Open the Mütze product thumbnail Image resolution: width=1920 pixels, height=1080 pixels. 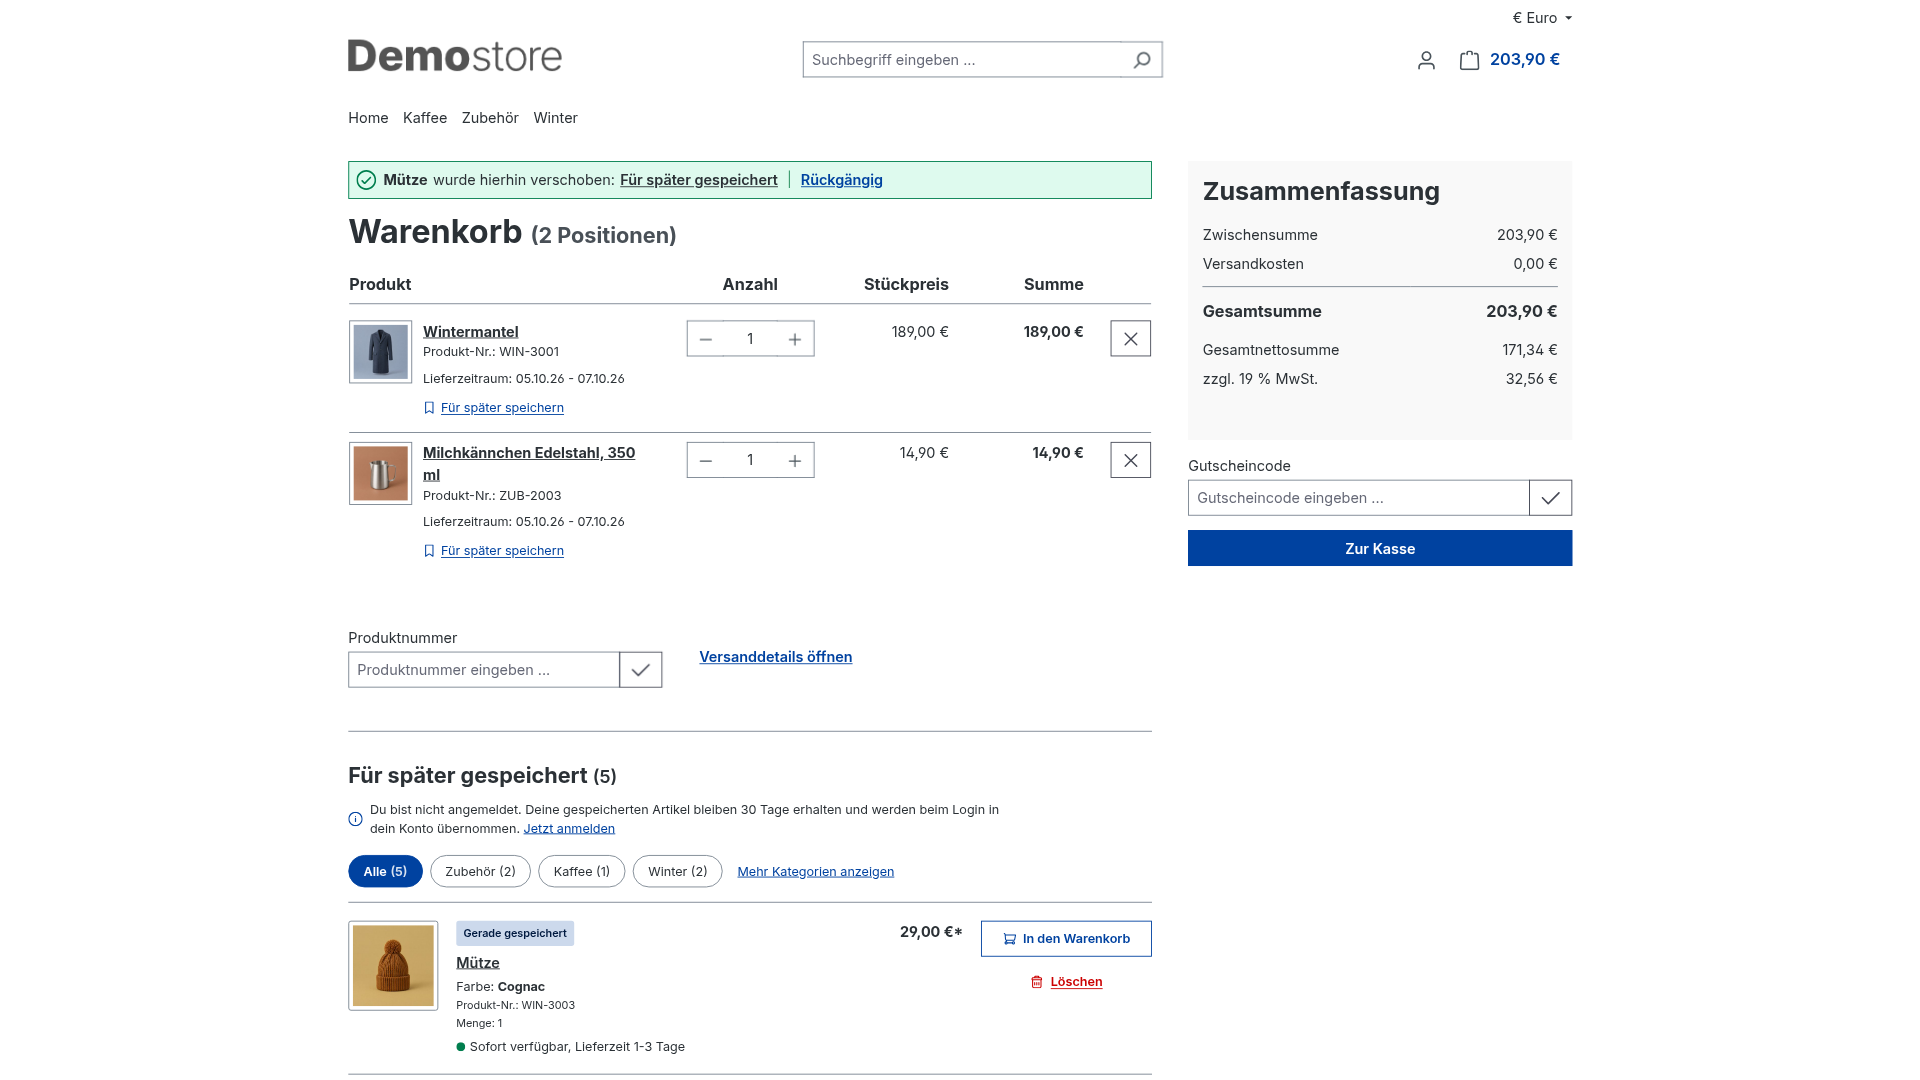coord(393,966)
